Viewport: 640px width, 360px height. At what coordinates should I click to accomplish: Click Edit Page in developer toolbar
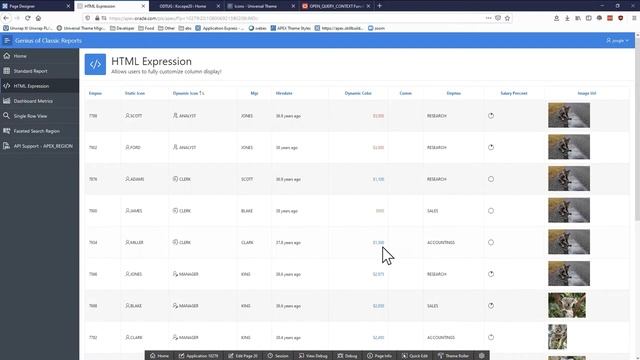pos(242,356)
